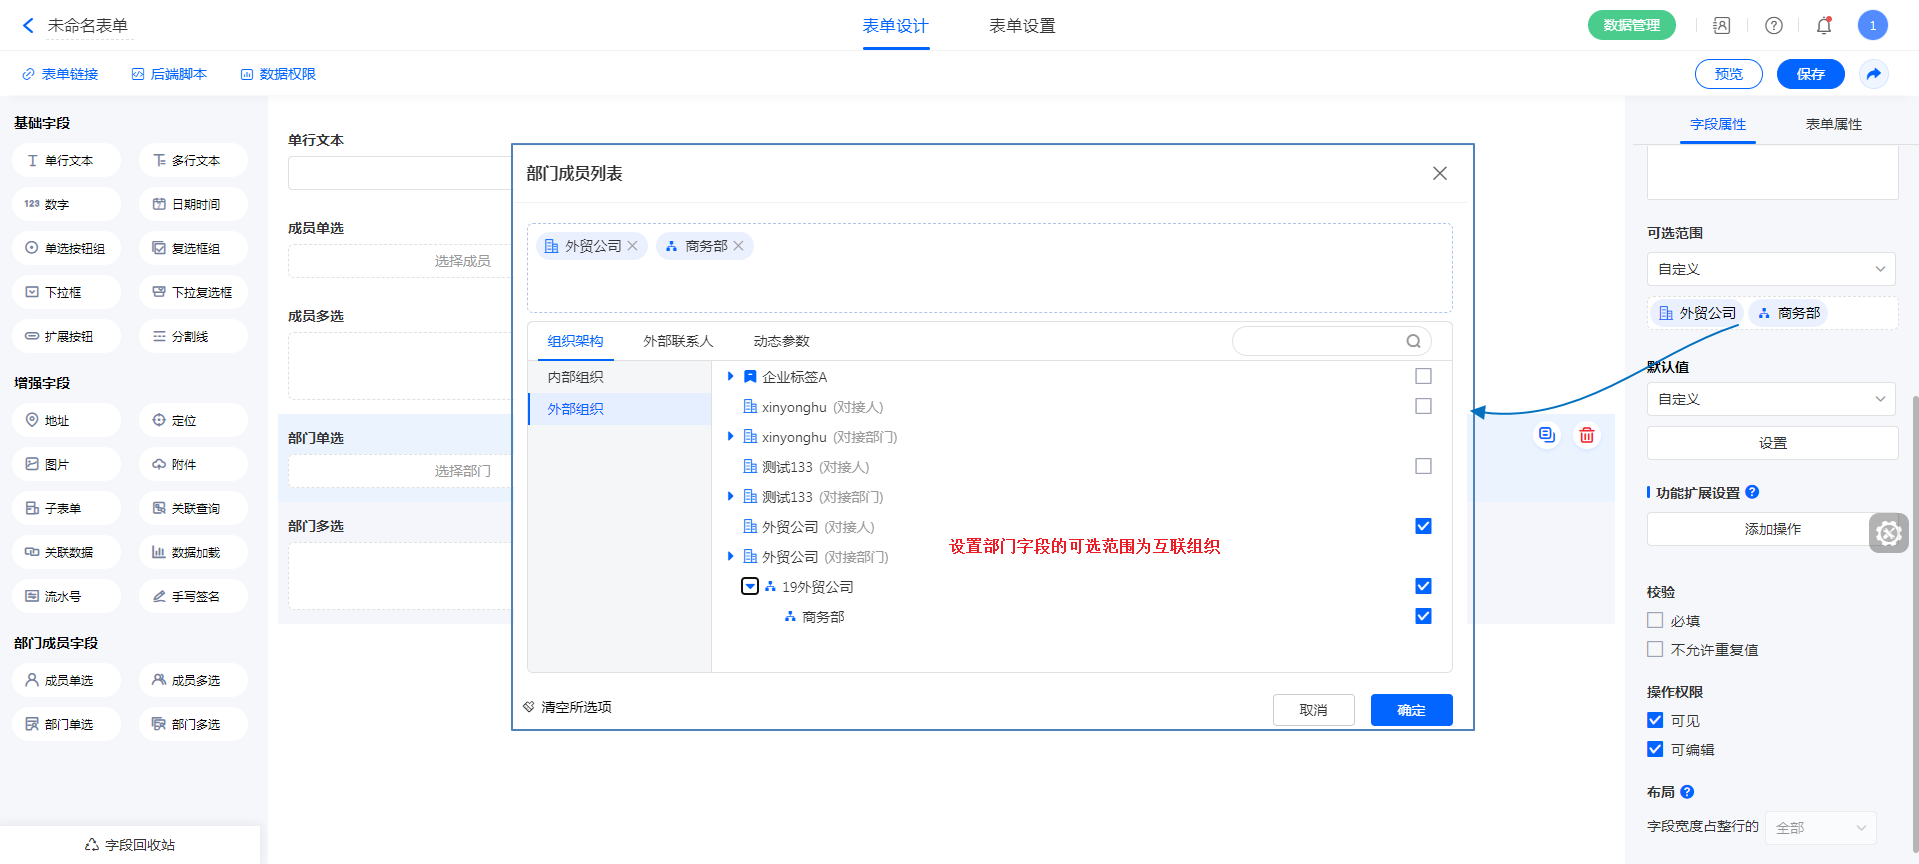1919x864 pixels.
Task: Expand the 企业标签A tree node
Action: click(730, 377)
